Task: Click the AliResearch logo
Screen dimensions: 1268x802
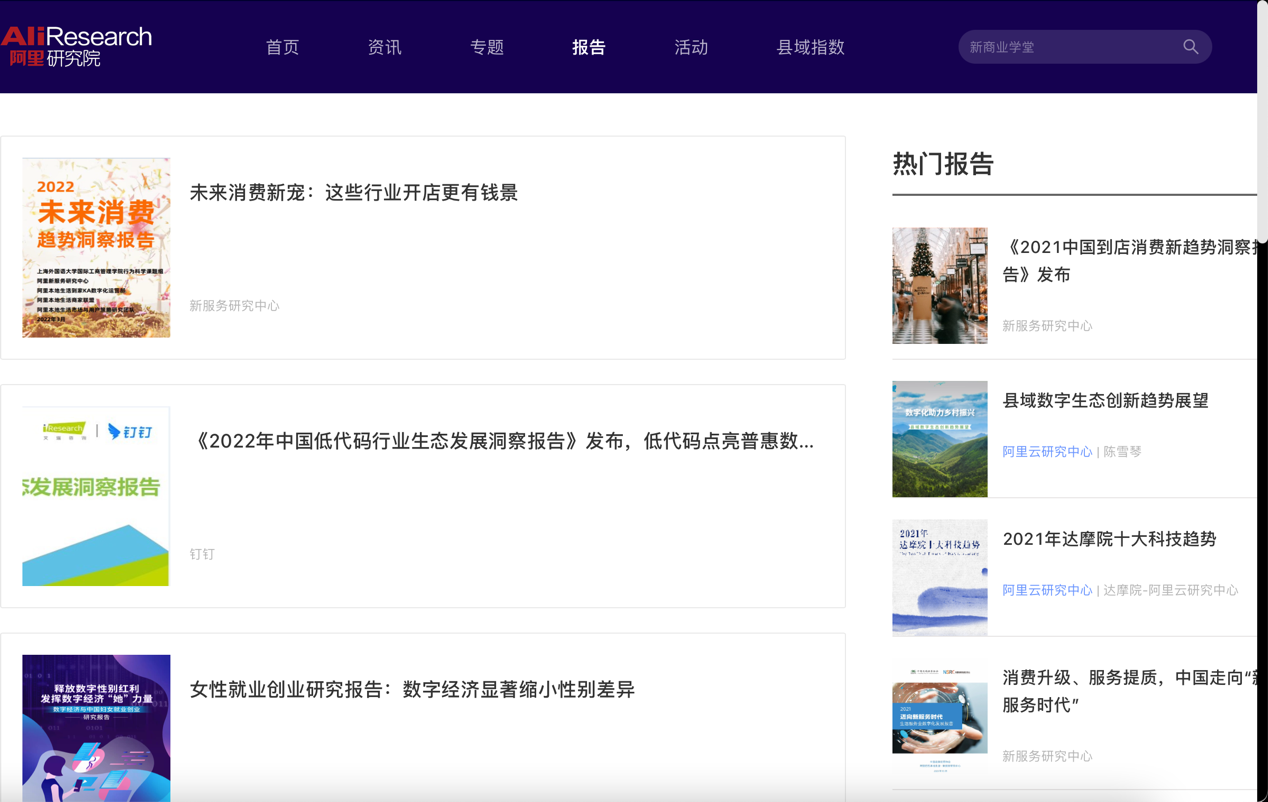Action: (77, 46)
